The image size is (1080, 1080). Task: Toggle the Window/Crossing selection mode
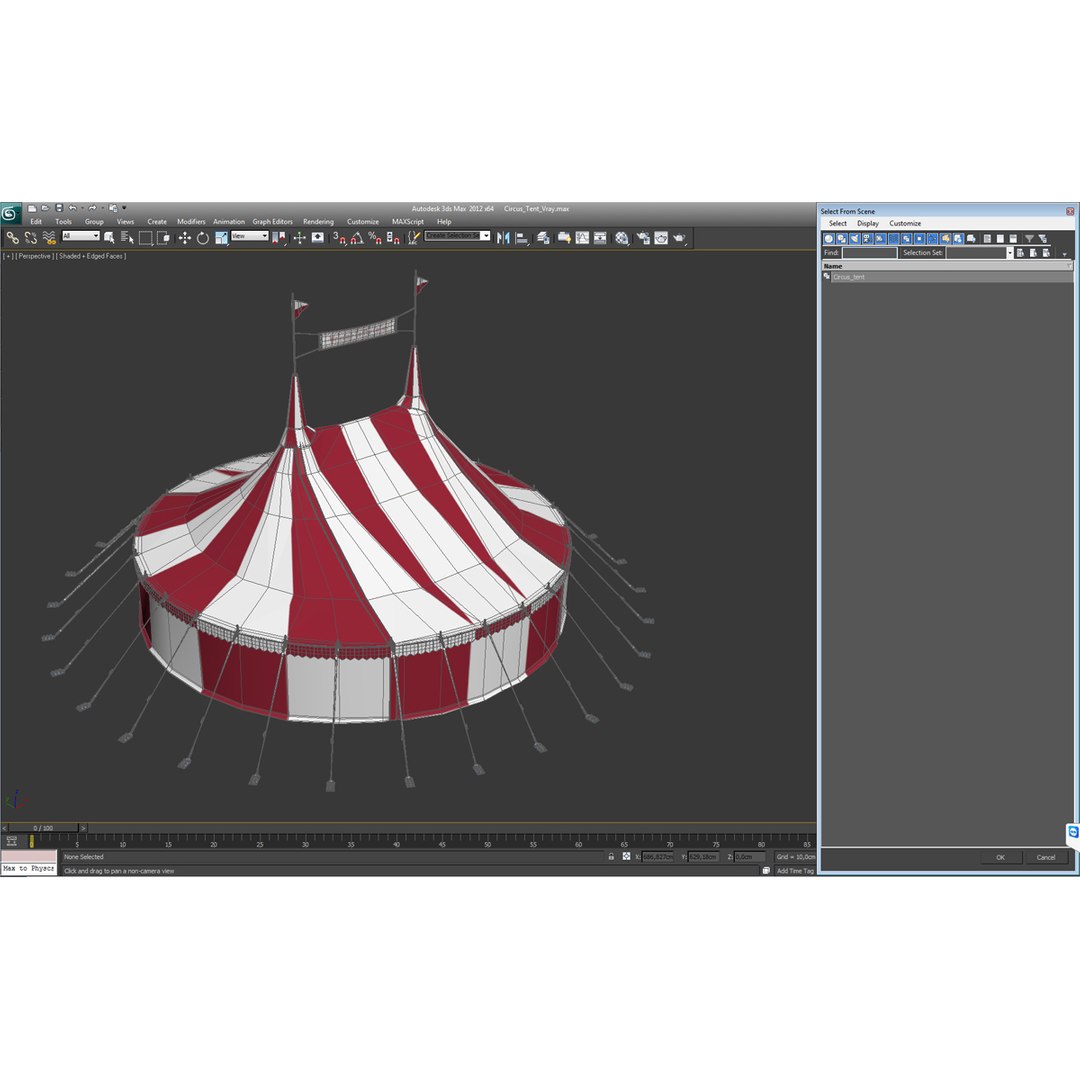164,238
